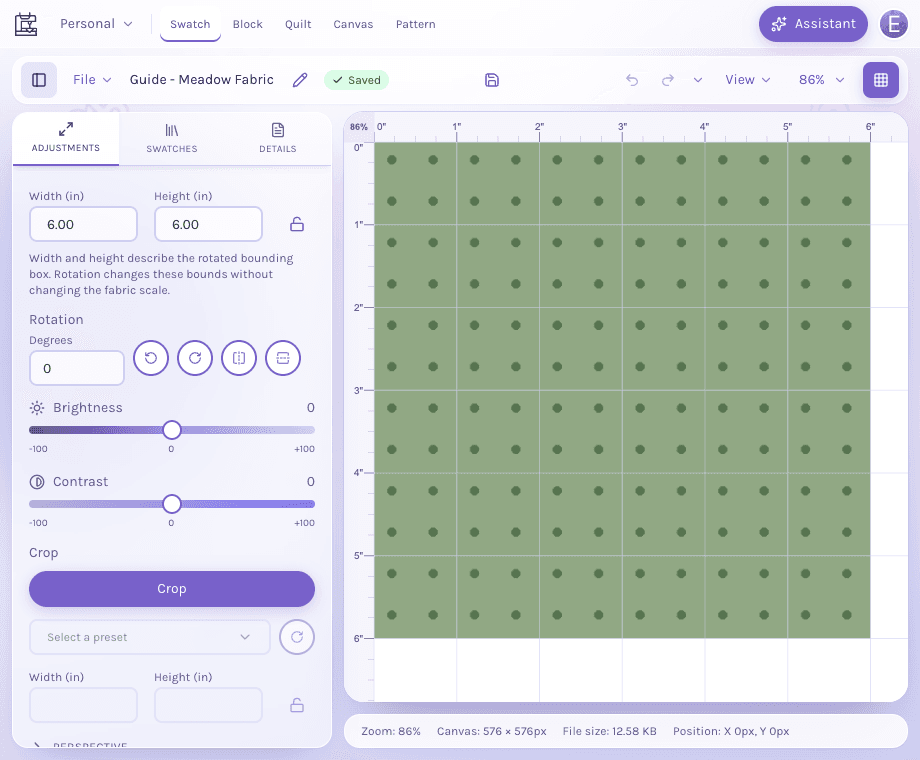Click the rotation Degrees input
920x760 pixels.
click(x=77, y=368)
